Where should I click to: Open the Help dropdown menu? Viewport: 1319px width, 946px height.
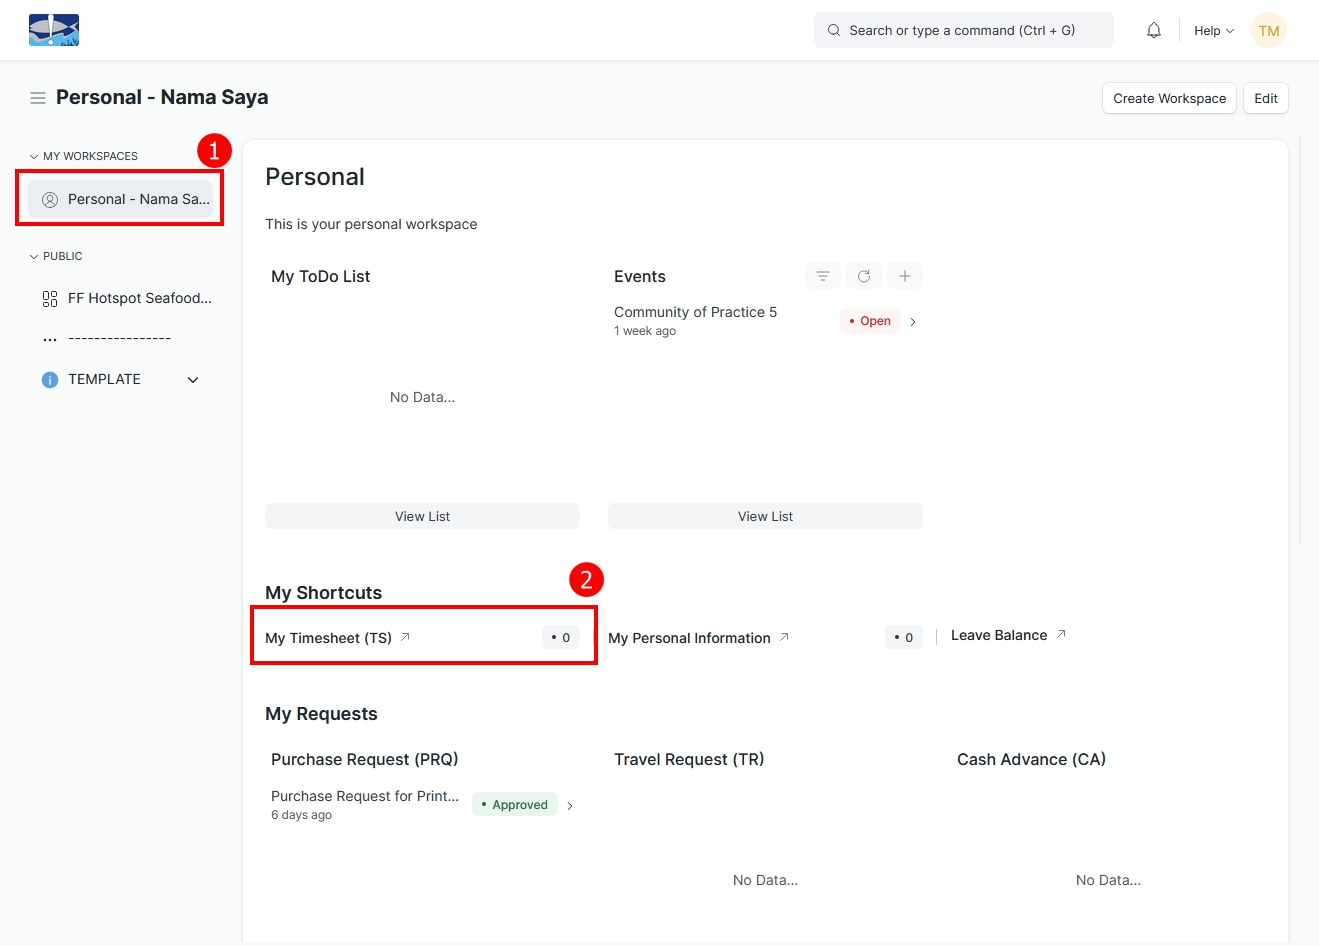point(1213,30)
